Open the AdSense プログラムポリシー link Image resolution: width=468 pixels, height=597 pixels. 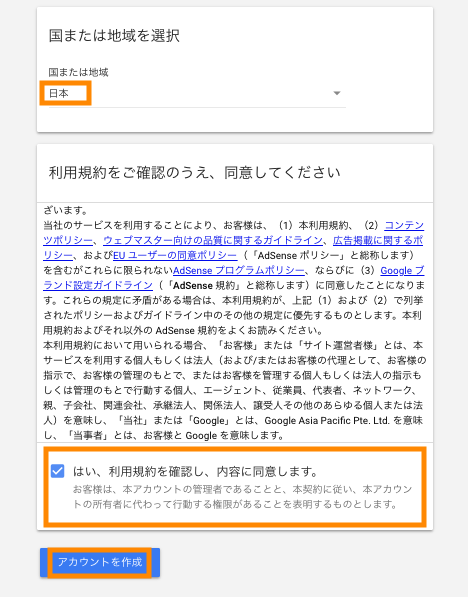(239, 270)
